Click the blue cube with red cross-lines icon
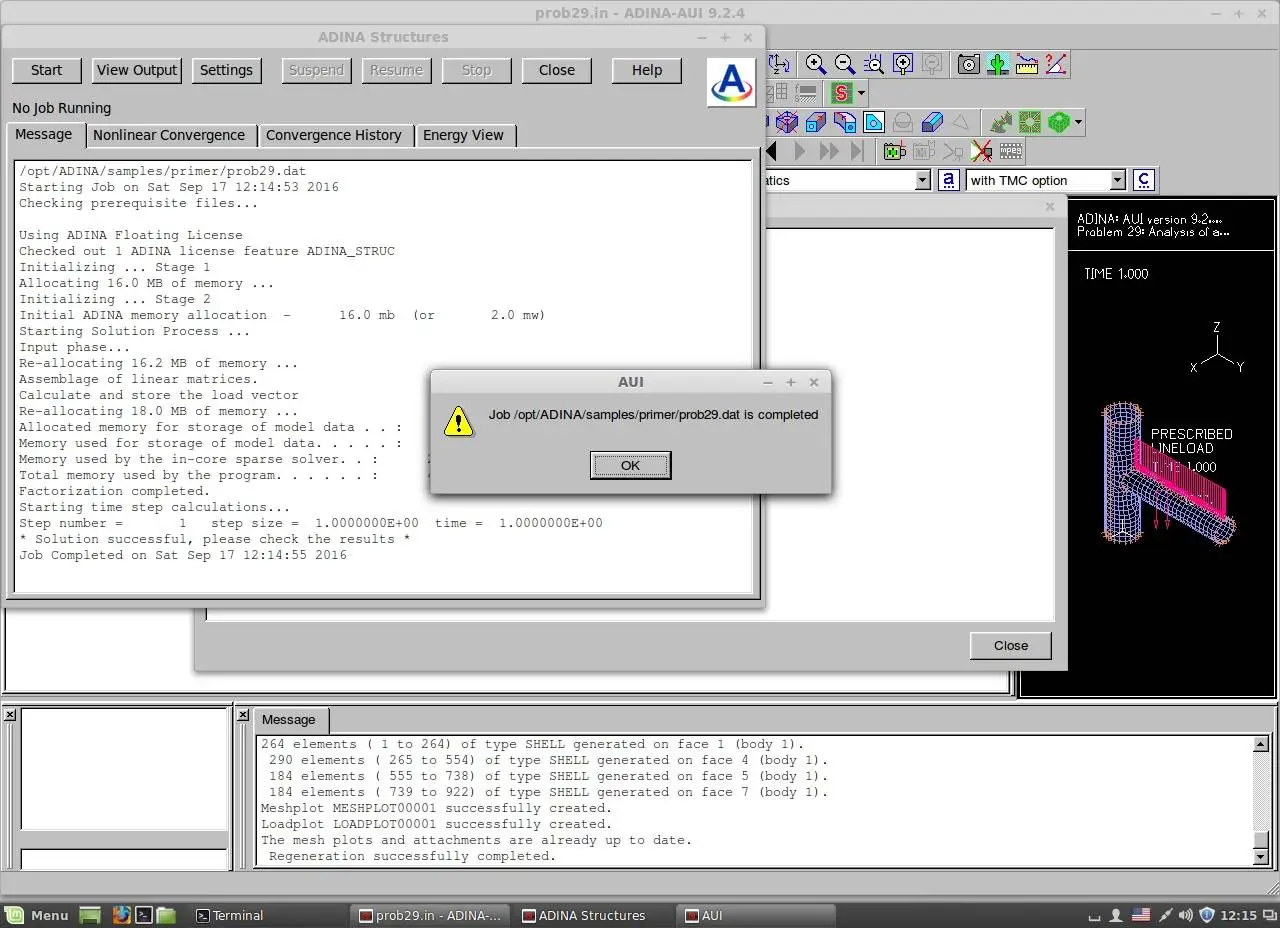1280x928 pixels. 787,122
